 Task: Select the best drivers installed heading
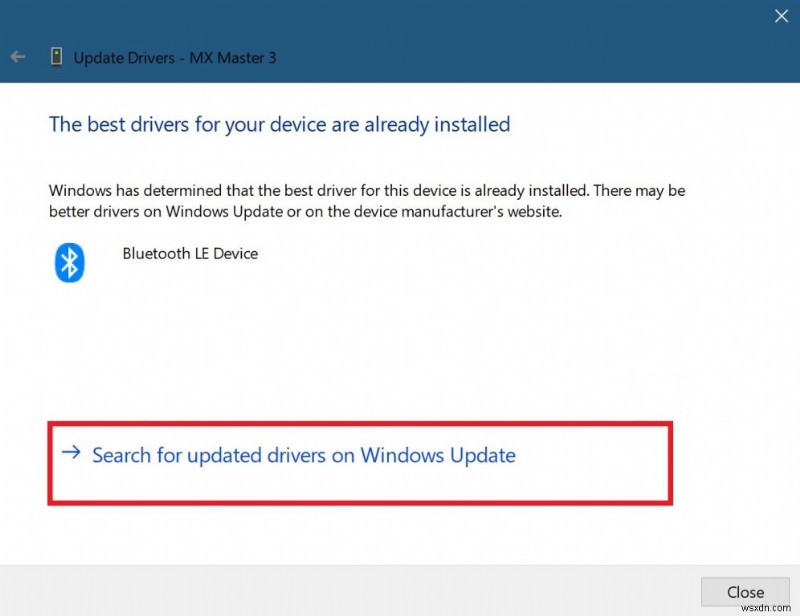tap(279, 124)
